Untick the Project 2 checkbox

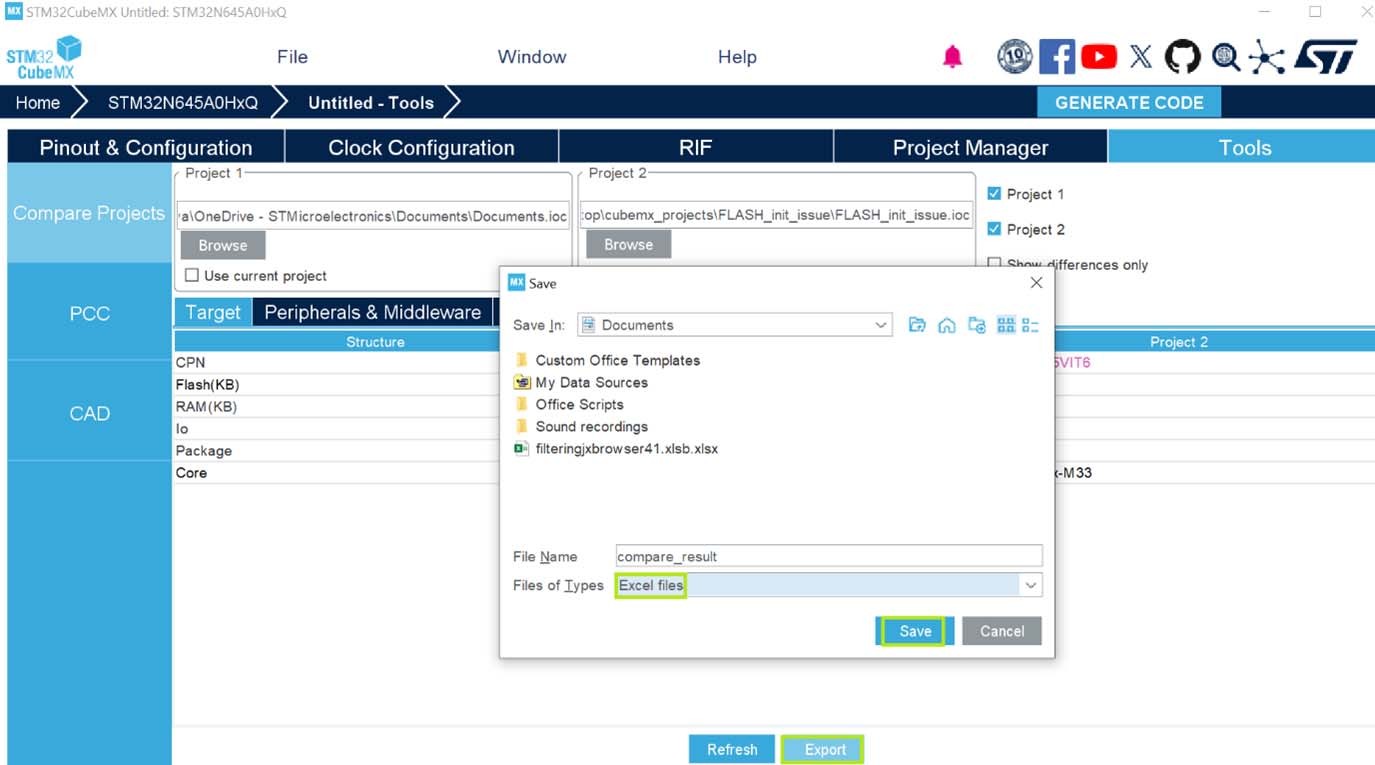(994, 229)
